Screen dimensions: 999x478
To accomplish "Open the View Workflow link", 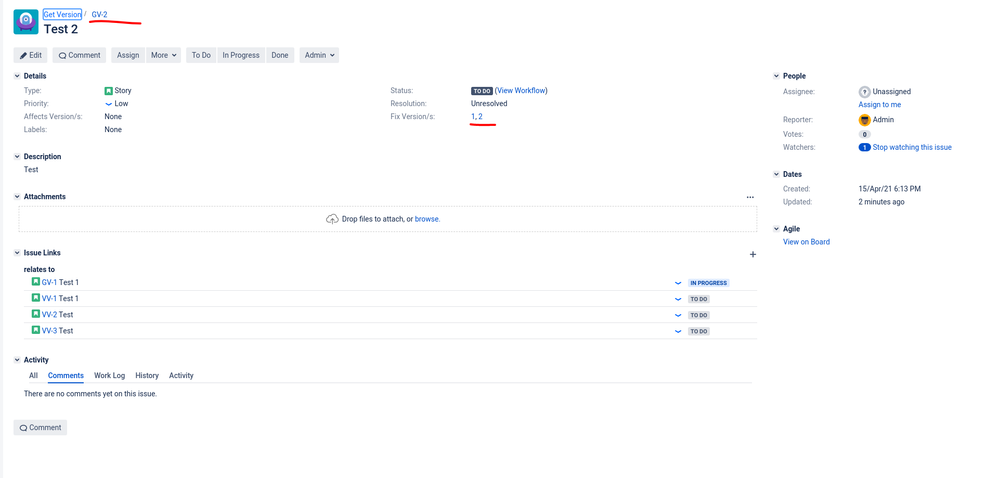I will (521, 91).
